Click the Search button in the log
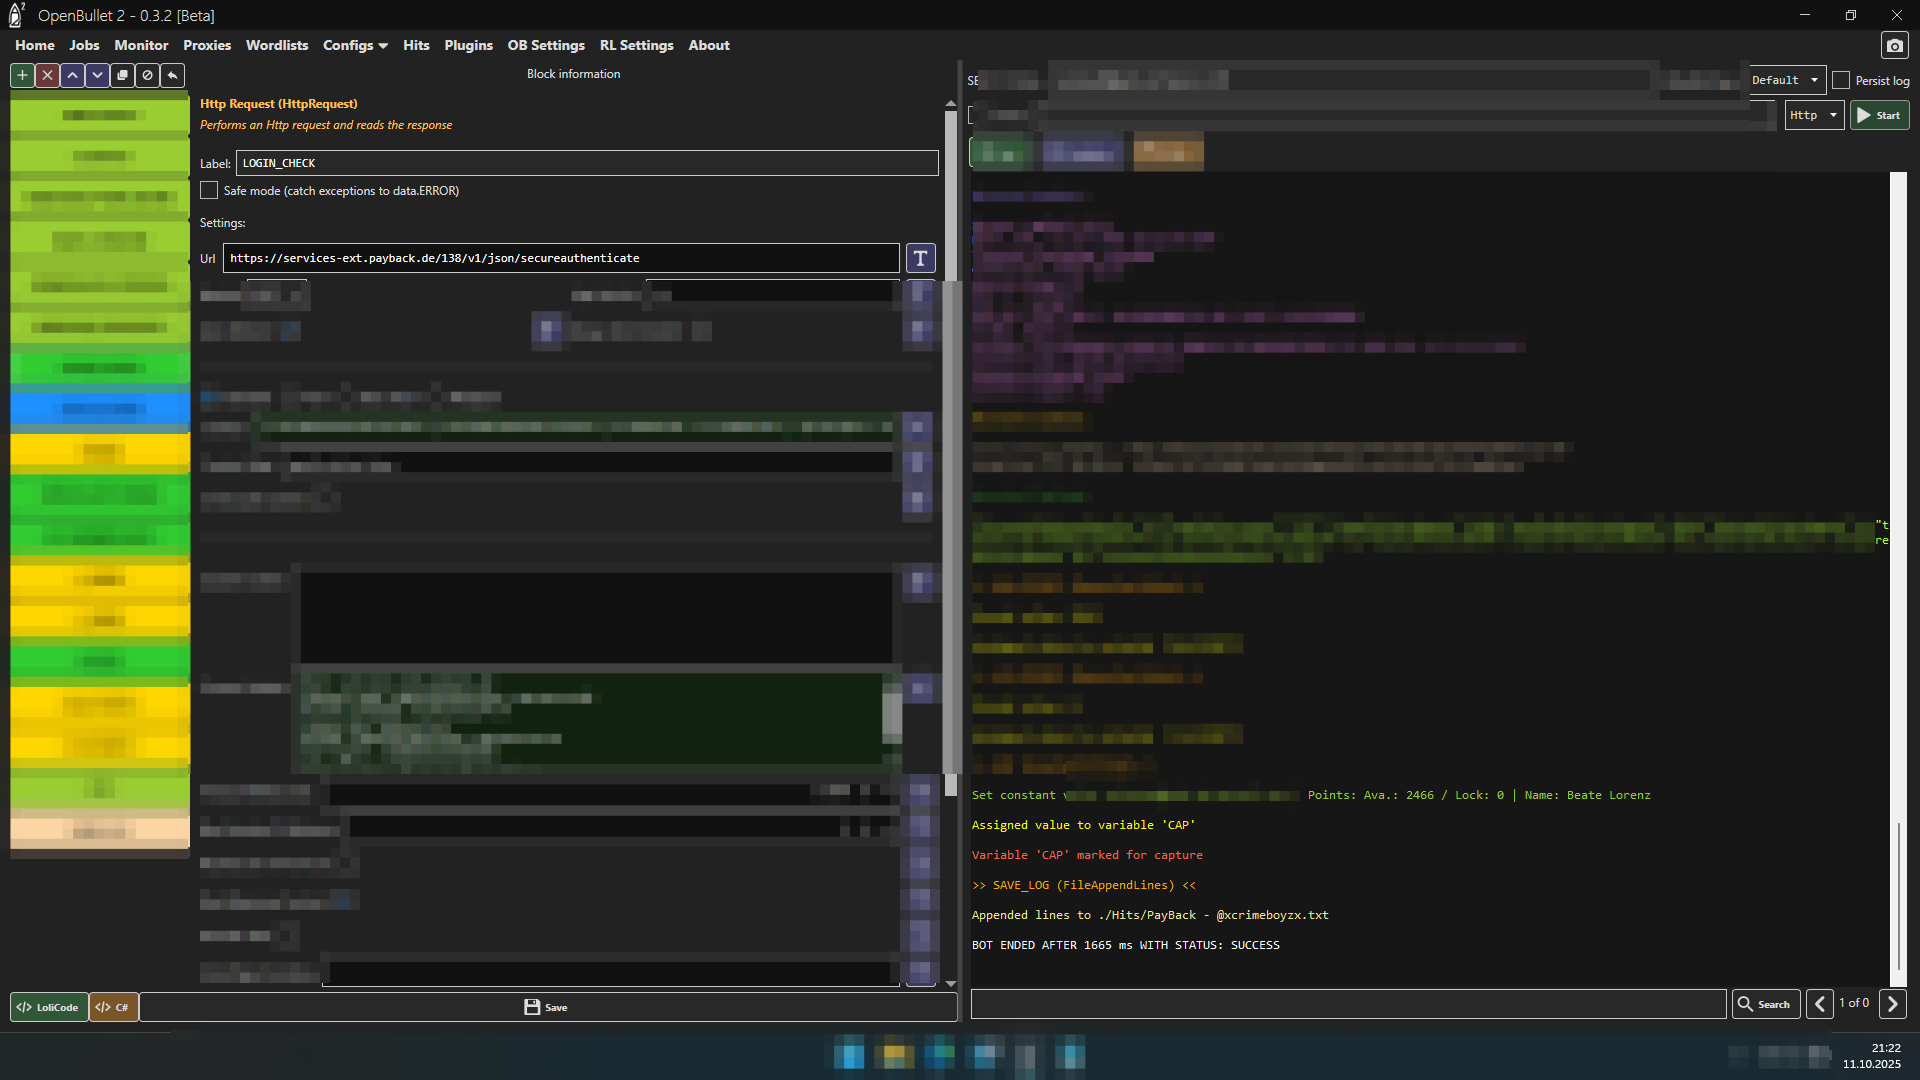The width and height of the screenshot is (1920, 1080). point(1766,1004)
